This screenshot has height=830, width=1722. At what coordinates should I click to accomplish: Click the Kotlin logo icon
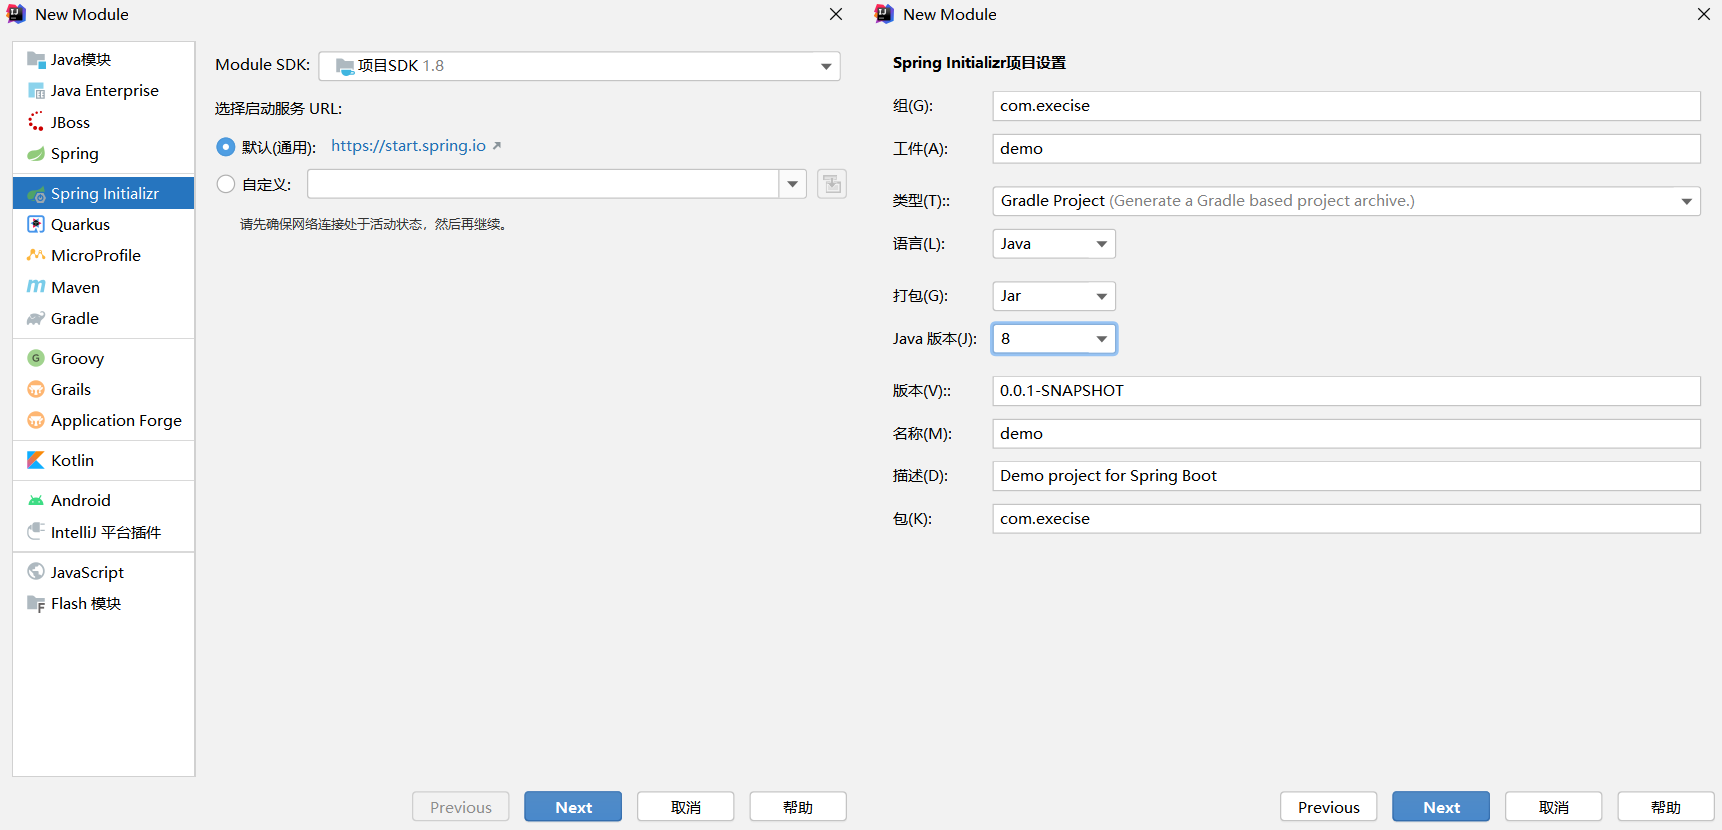click(36, 460)
